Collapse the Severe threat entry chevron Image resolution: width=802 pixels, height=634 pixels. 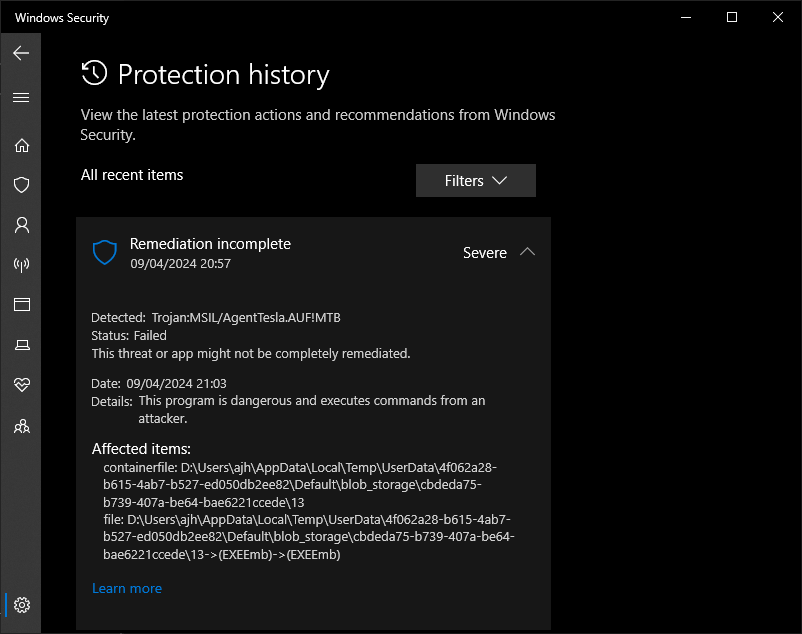click(527, 252)
